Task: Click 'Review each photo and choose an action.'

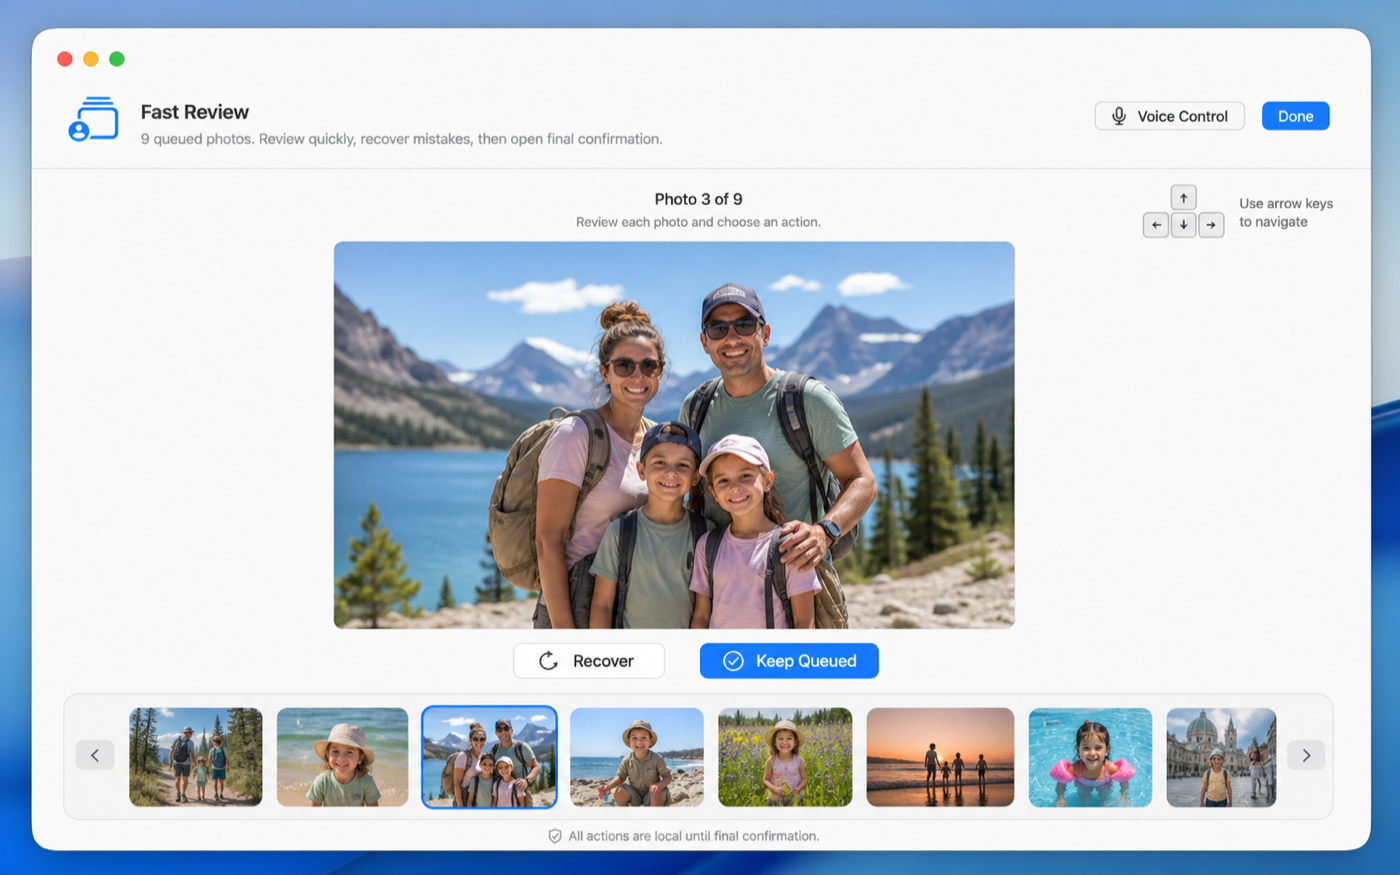Action: coord(698,222)
